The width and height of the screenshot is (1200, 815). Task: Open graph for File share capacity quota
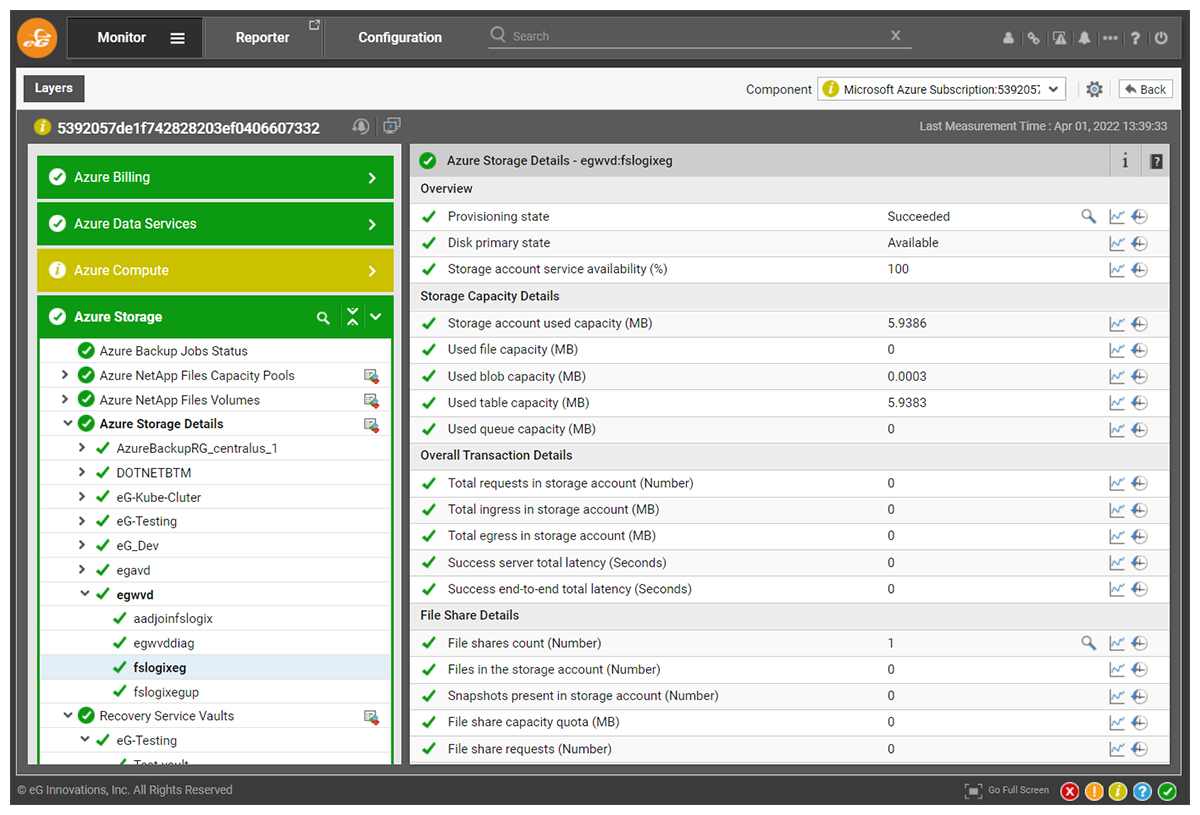point(1117,722)
